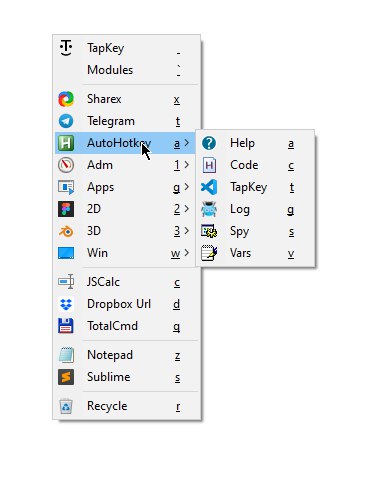This screenshot has width=384, height=484.
Task: Click the "d" shortcut next to Dropbox Url
Action: (x=177, y=304)
